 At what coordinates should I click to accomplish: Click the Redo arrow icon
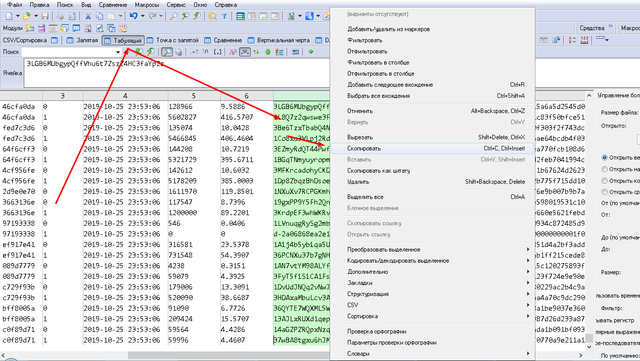coord(152,16)
